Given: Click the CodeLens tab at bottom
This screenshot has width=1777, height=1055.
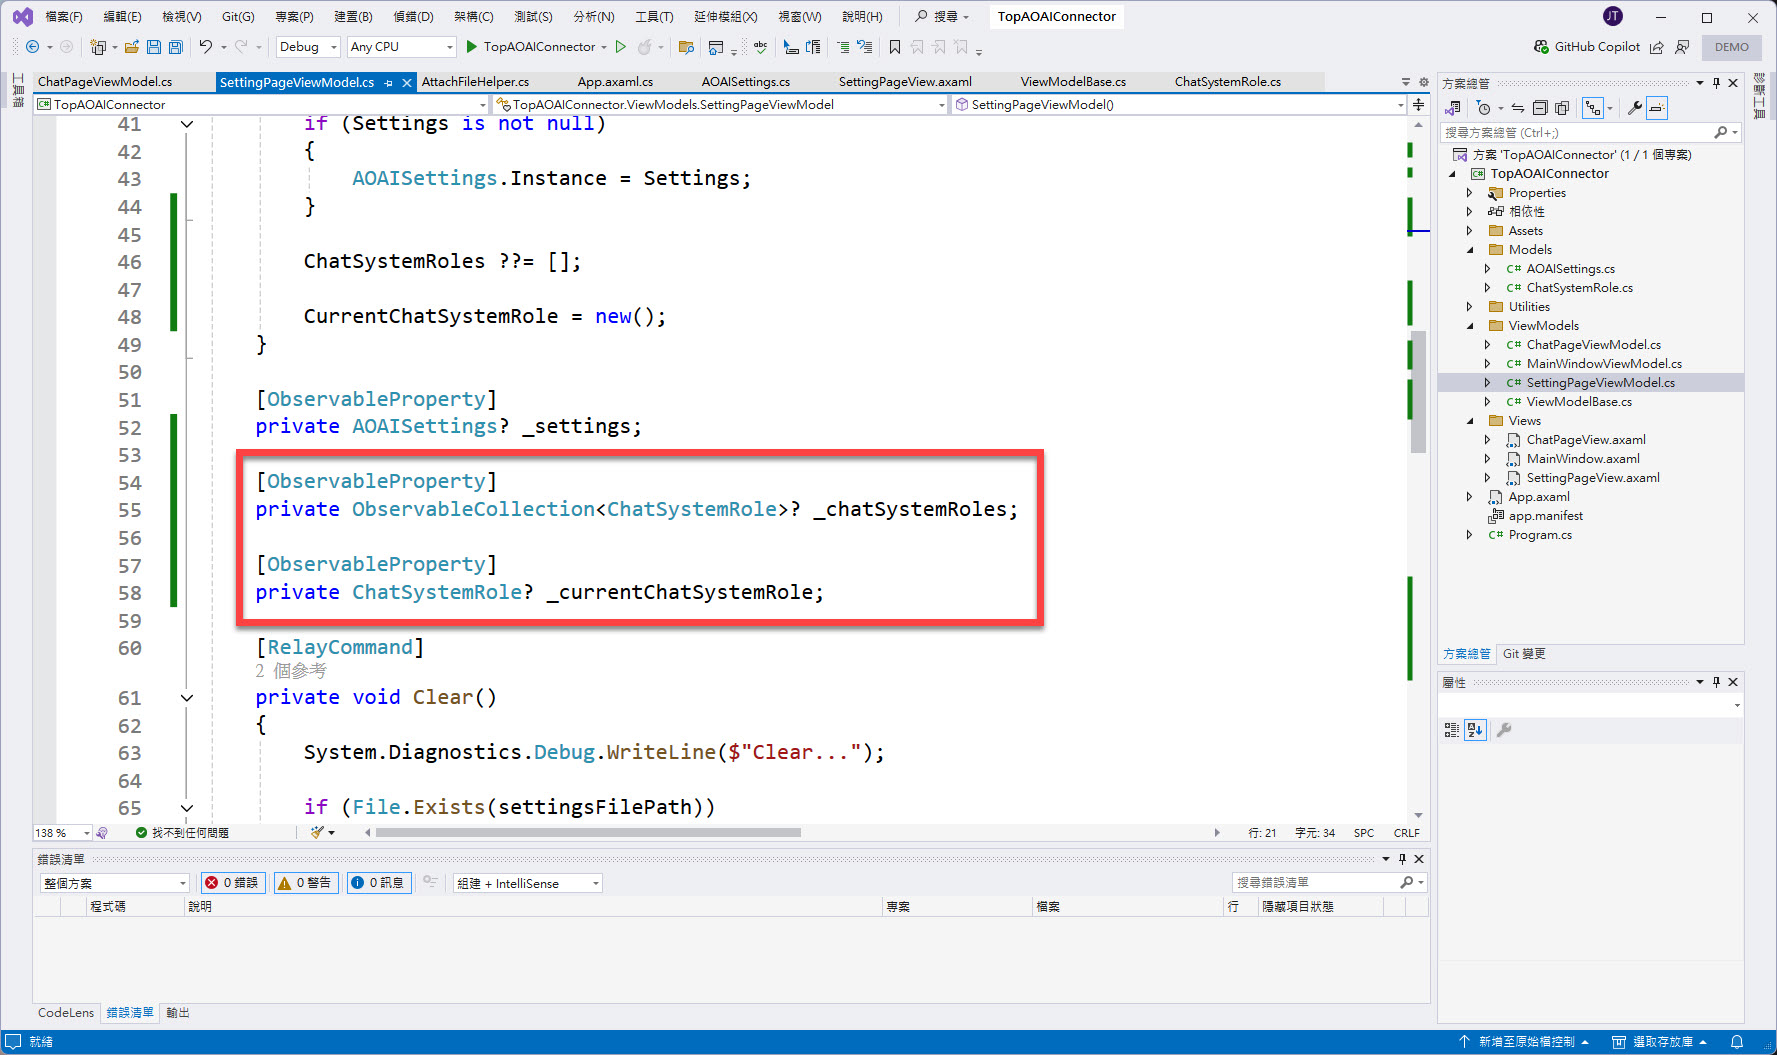Looking at the screenshot, I should click(x=66, y=1013).
